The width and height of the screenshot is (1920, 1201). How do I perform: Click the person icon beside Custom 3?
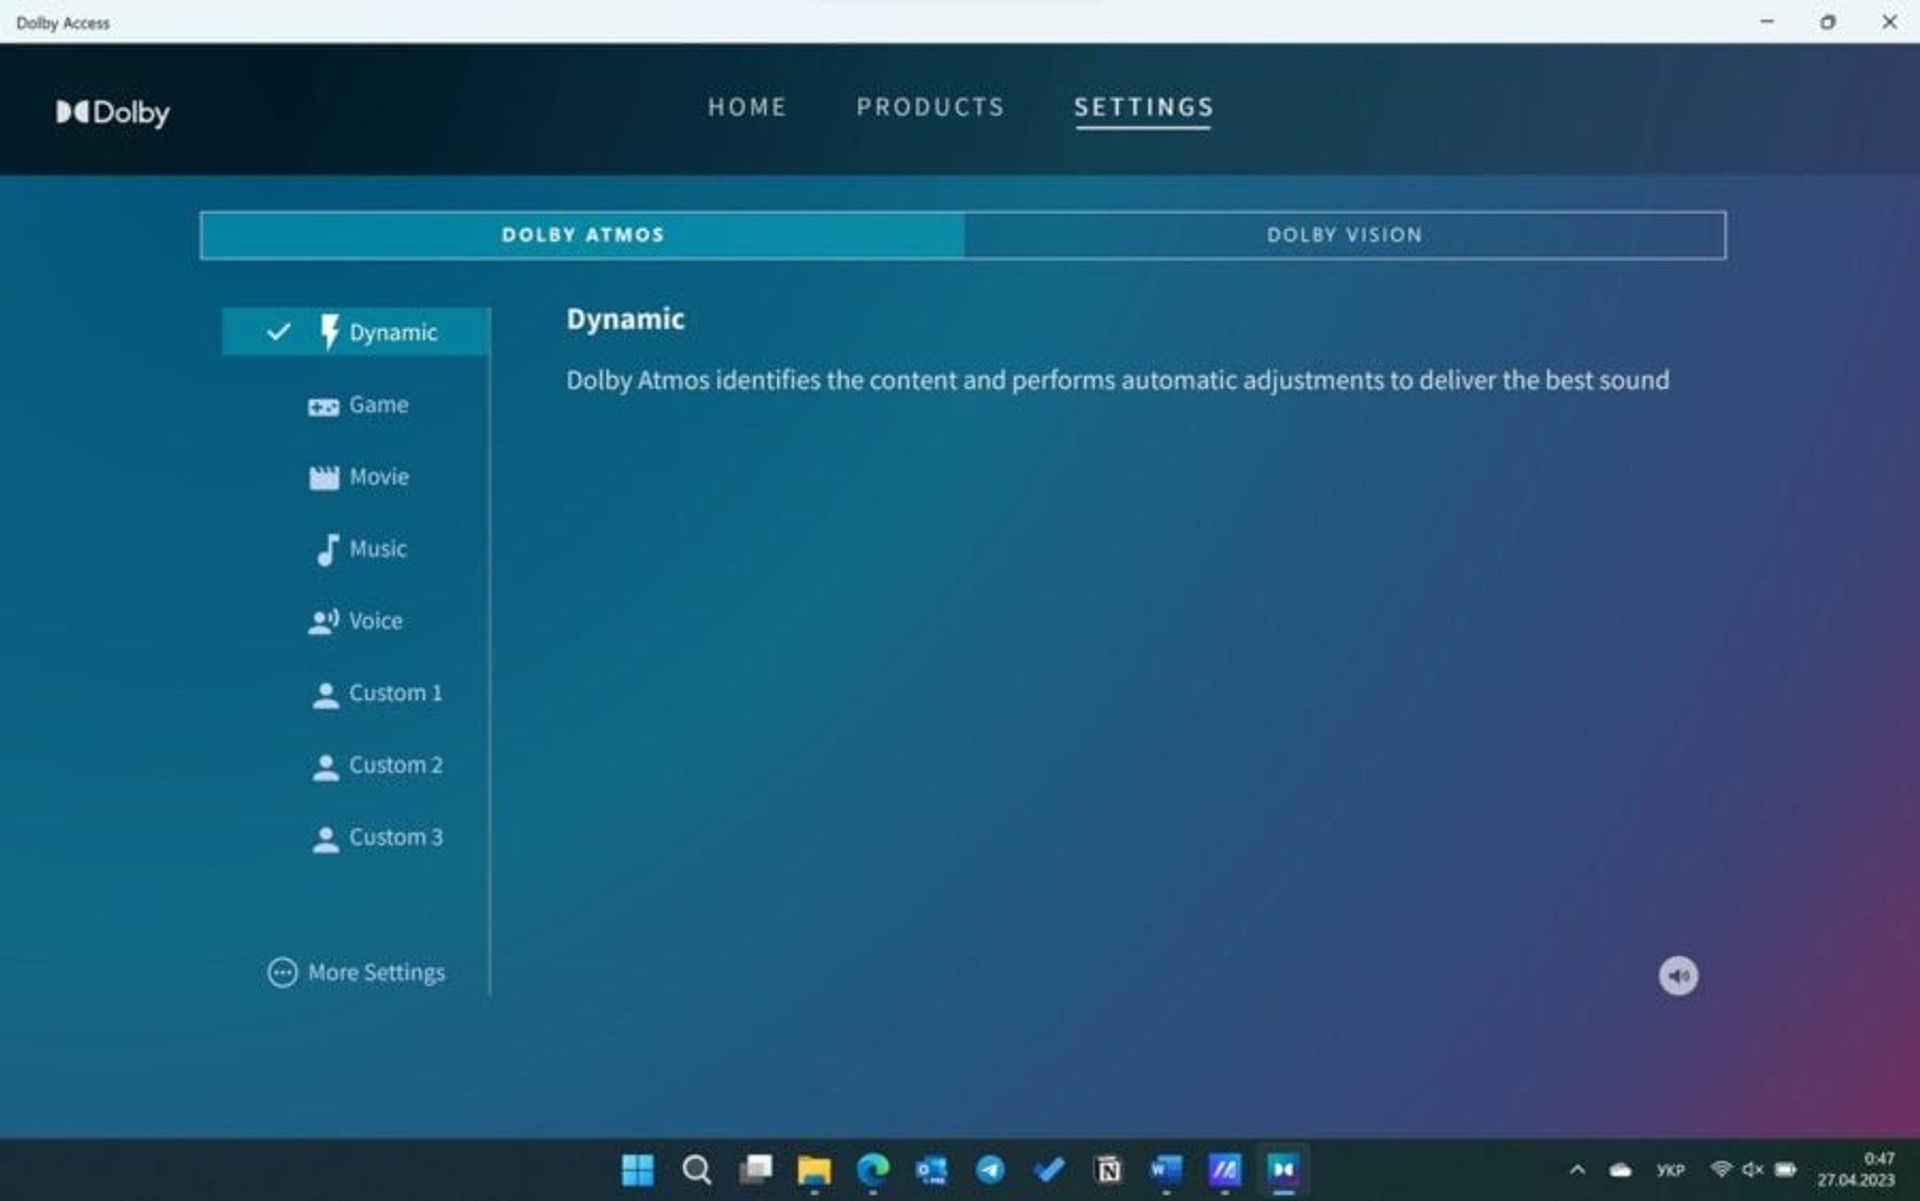(x=325, y=839)
